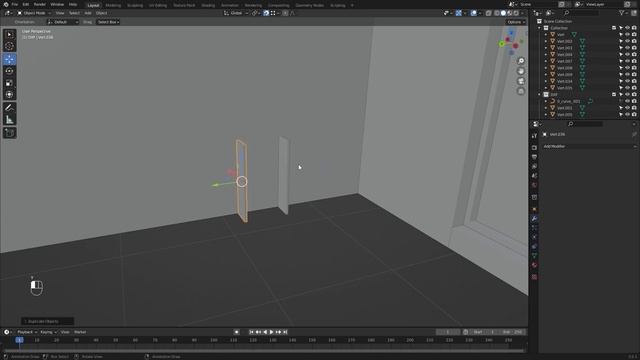Image resolution: width=640 pixels, height=360 pixels.
Task: Open Render properties tab
Action: point(534,147)
